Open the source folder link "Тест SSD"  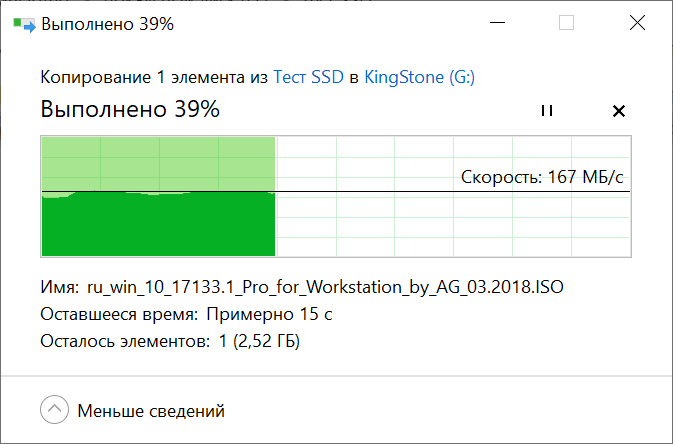308,77
